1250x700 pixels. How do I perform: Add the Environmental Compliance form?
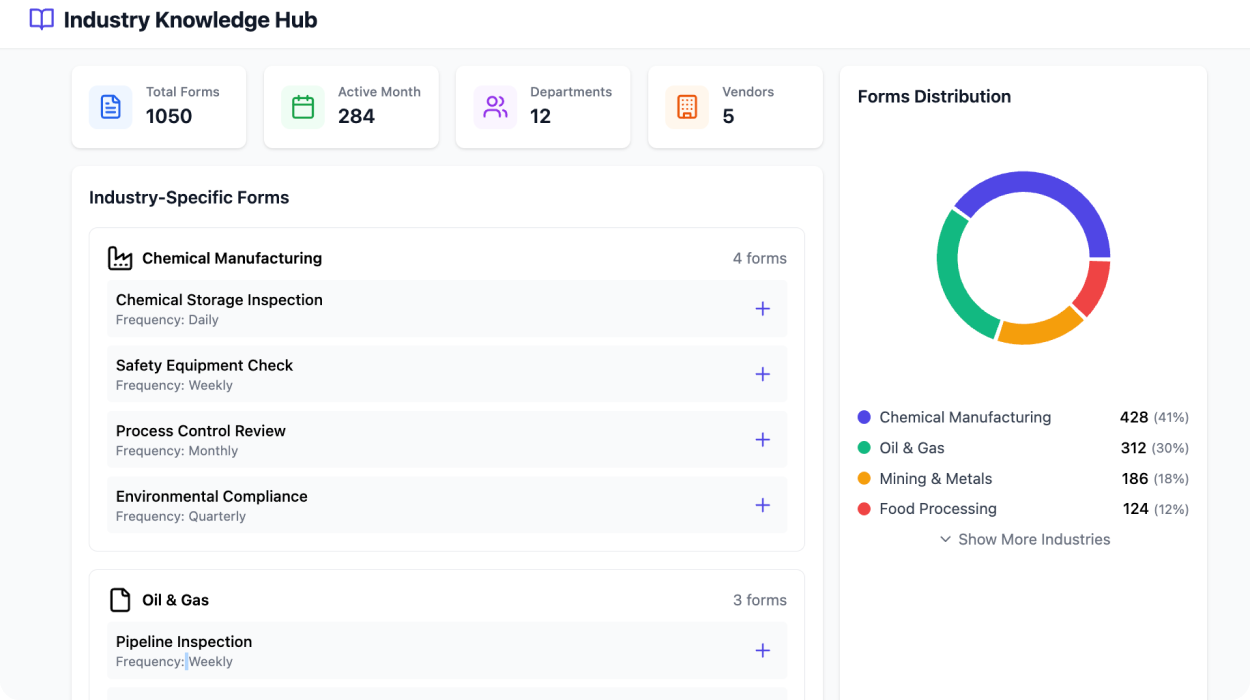763,505
